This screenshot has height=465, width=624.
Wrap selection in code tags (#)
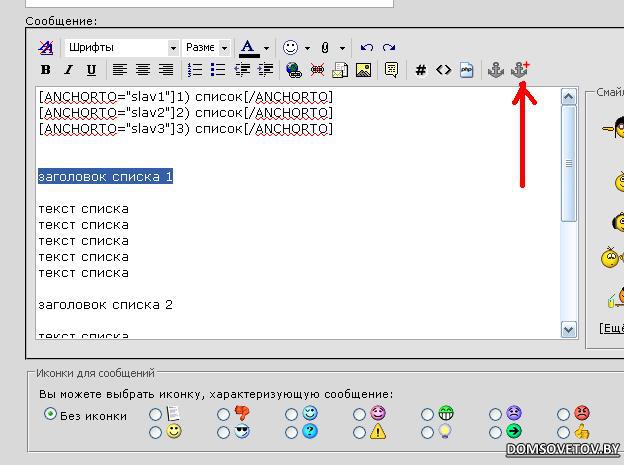[x=420, y=70]
